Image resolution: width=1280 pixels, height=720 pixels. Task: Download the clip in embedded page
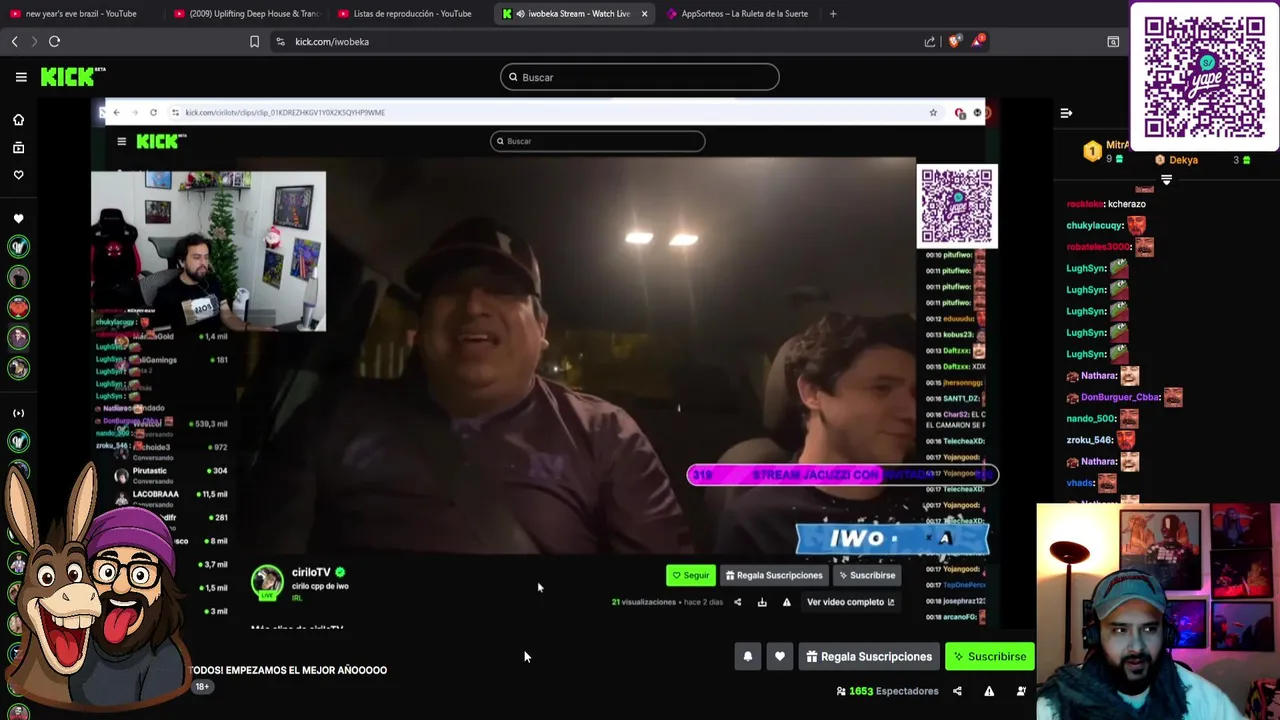[x=762, y=602]
